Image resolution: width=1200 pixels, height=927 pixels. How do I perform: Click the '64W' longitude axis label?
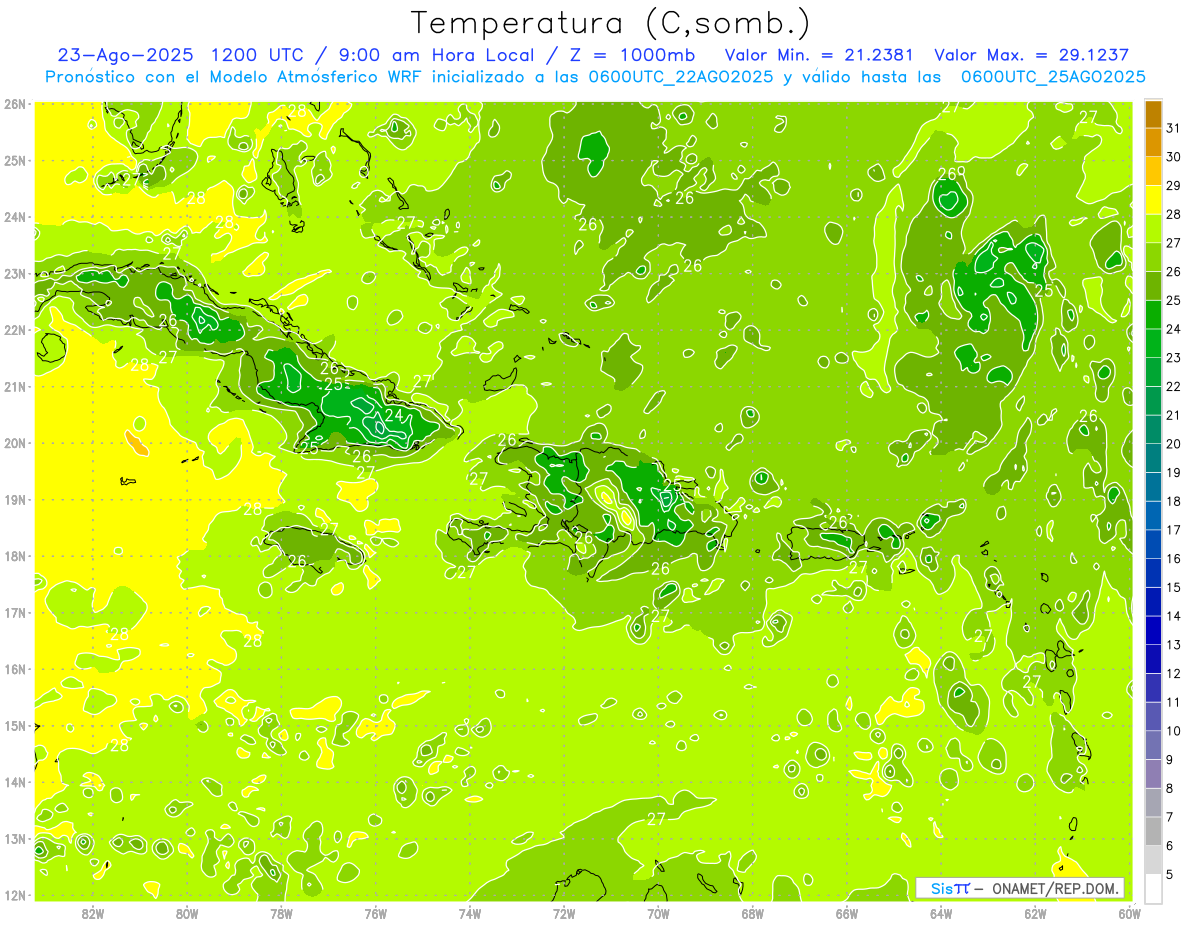pyautogui.click(x=941, y=913)
